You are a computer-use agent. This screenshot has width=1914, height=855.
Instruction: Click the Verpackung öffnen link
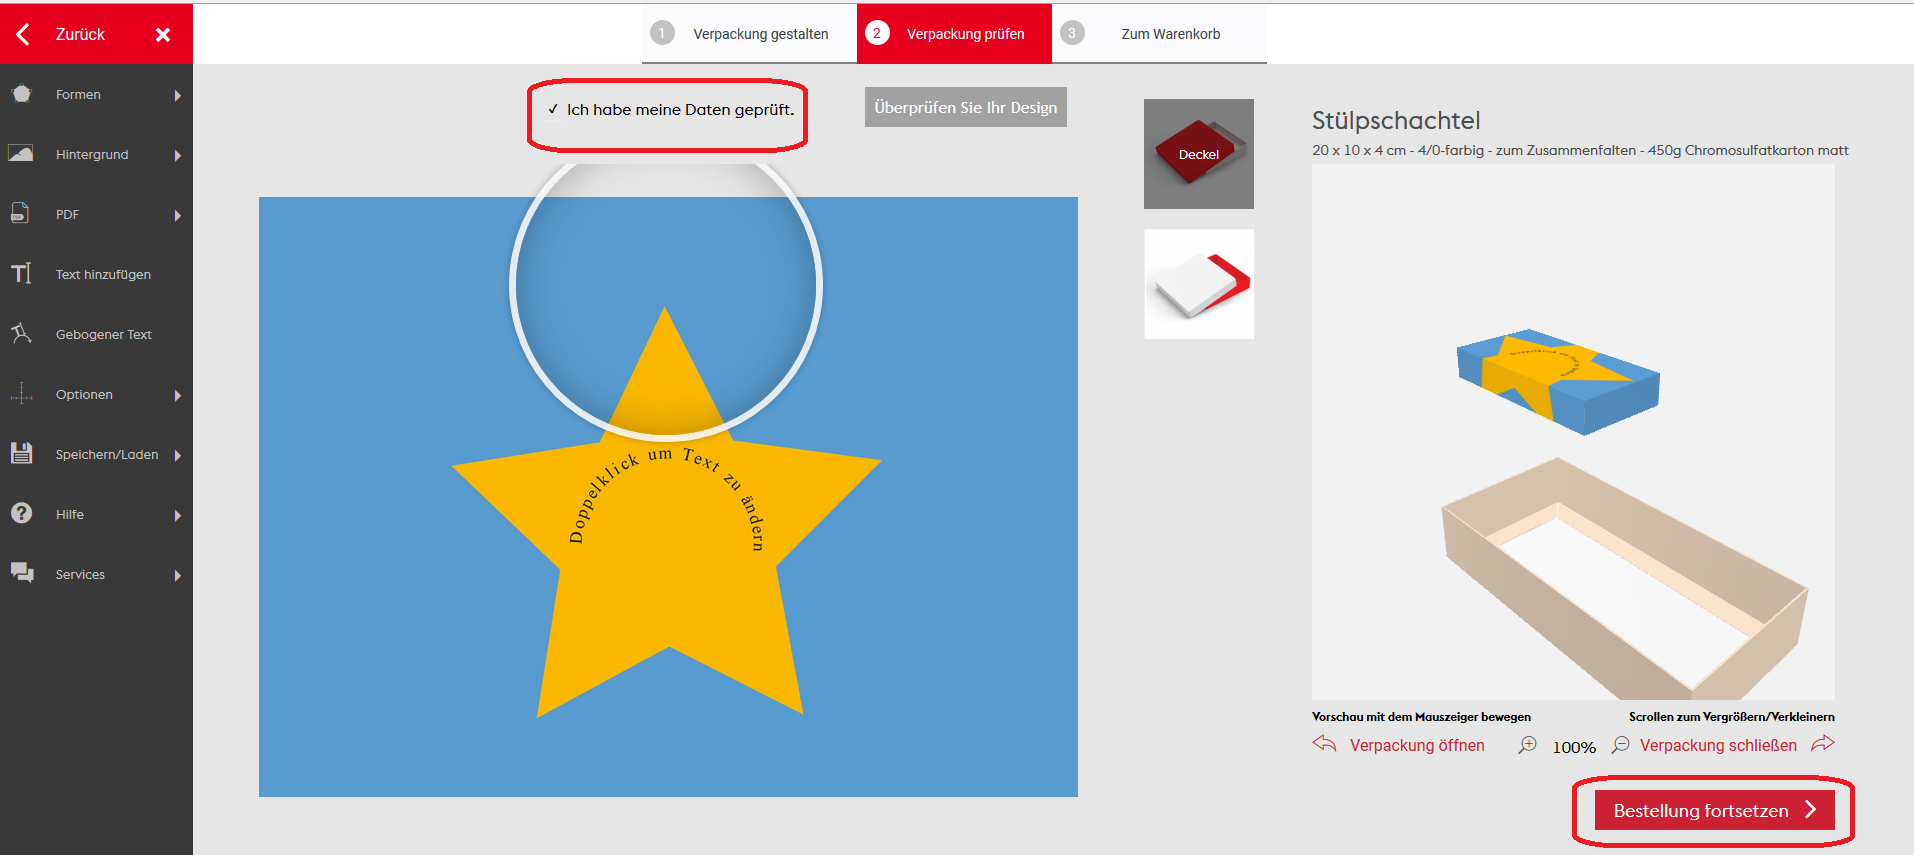[x=1416, y=746]
